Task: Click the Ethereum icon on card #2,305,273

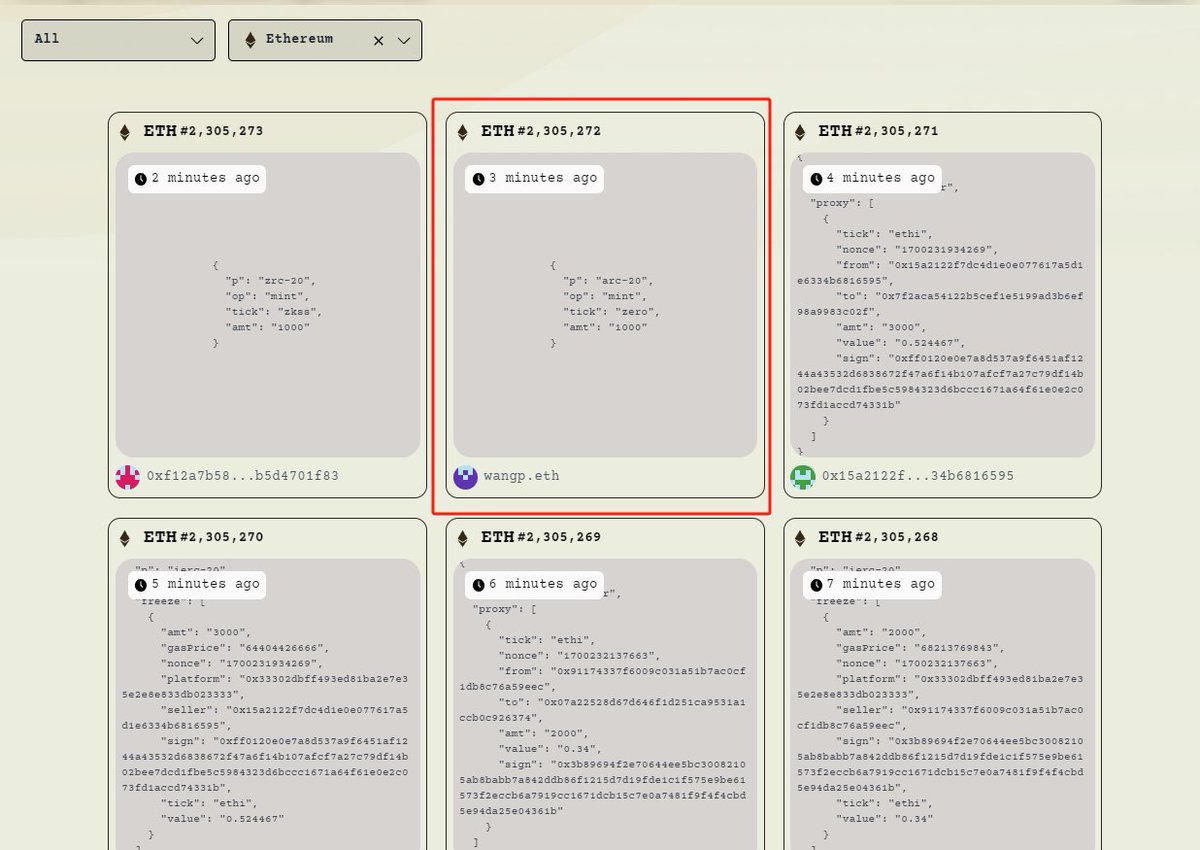Action: click(x=125, y=131)
